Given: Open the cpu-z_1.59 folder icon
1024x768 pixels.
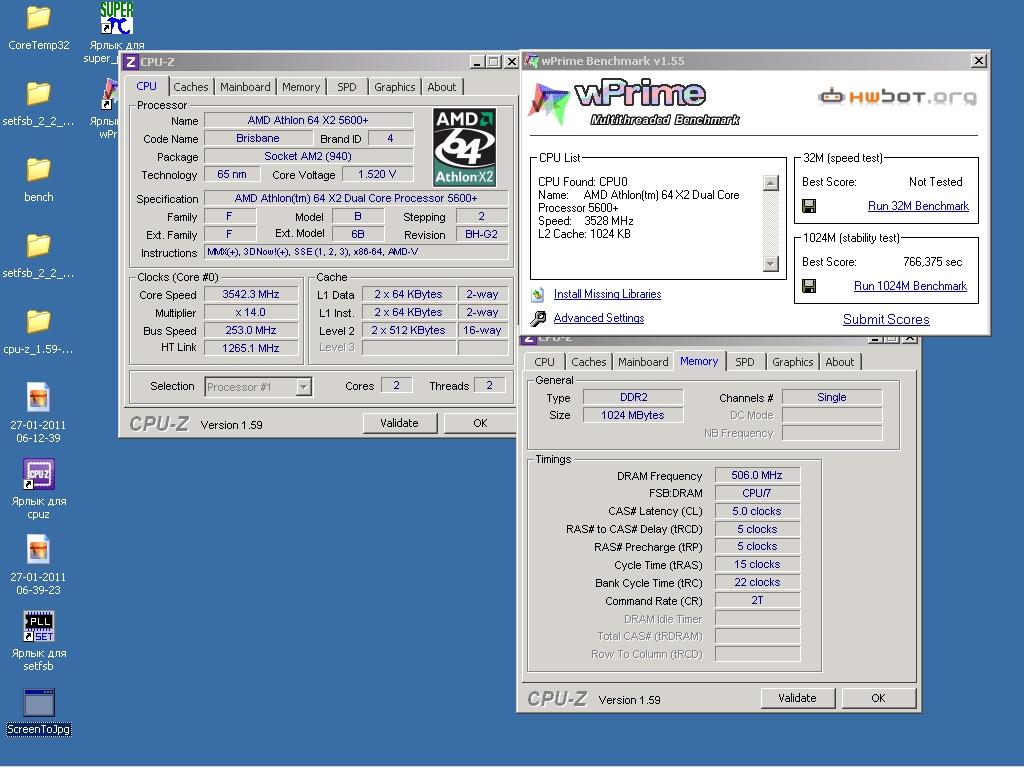Looking at the screenshot, I should click(39, 322).
